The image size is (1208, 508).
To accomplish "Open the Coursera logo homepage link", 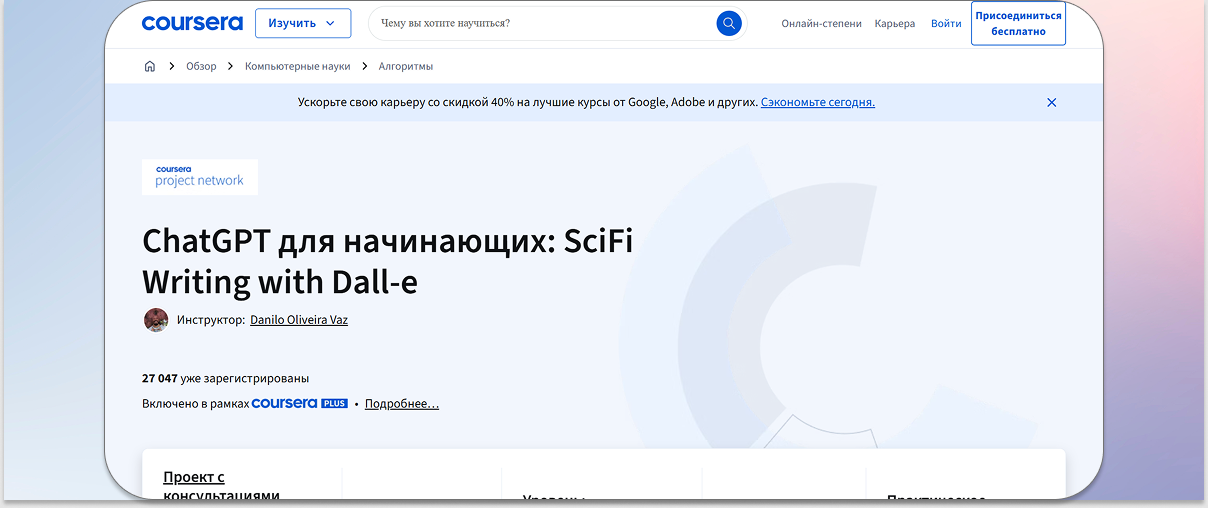I will [192, 23].
